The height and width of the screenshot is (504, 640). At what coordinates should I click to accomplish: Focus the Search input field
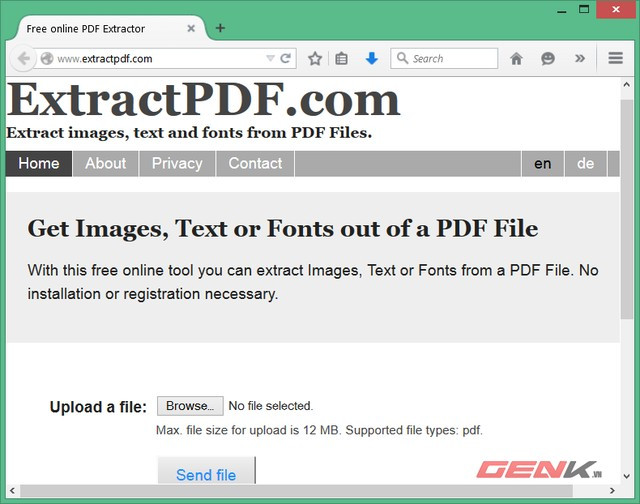444,58
